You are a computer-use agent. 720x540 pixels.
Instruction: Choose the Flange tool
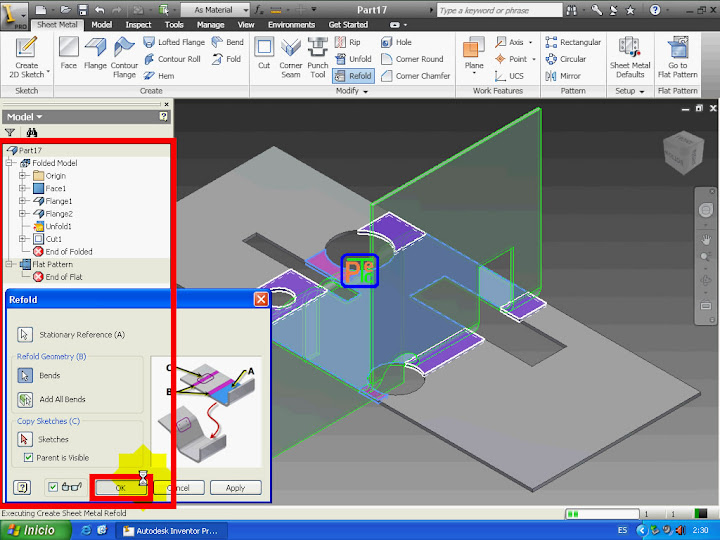pyautogui.click(x=95, y=53)
